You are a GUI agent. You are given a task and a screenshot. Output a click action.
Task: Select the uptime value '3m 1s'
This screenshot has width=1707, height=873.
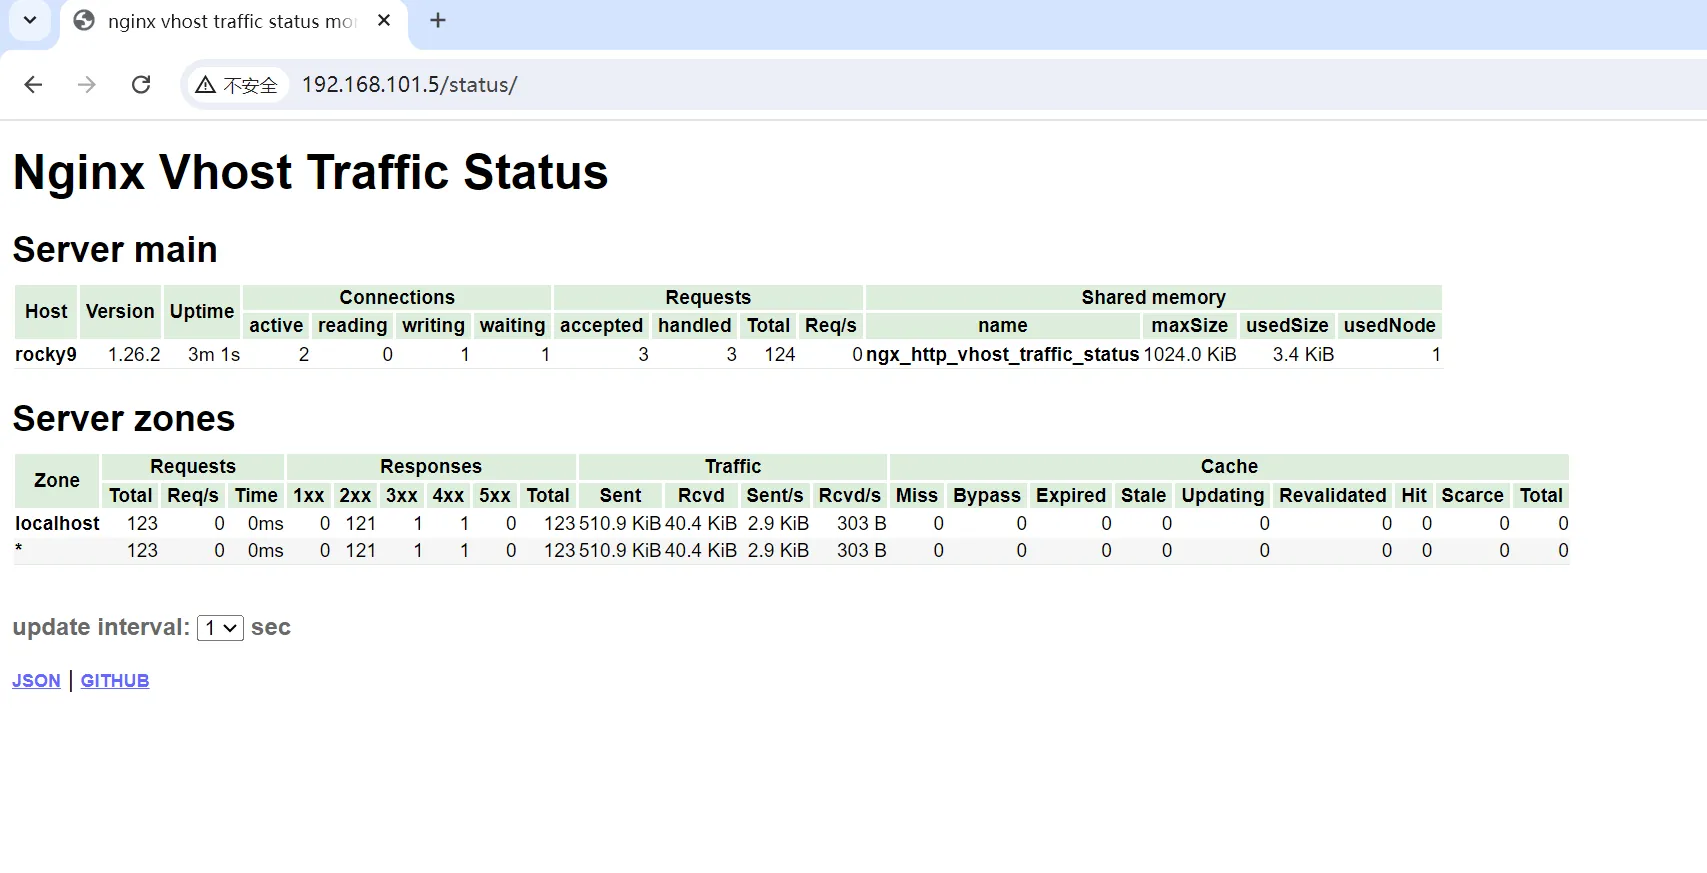(x=214, y=355)
